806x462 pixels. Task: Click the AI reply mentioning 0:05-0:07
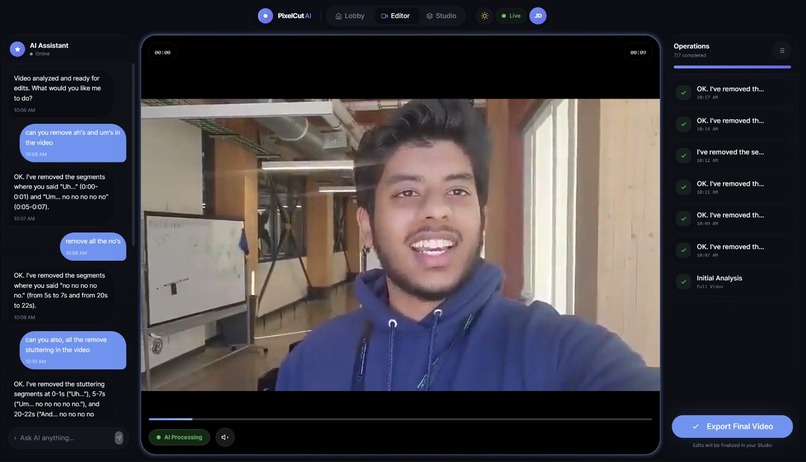[x=60, y=198]
